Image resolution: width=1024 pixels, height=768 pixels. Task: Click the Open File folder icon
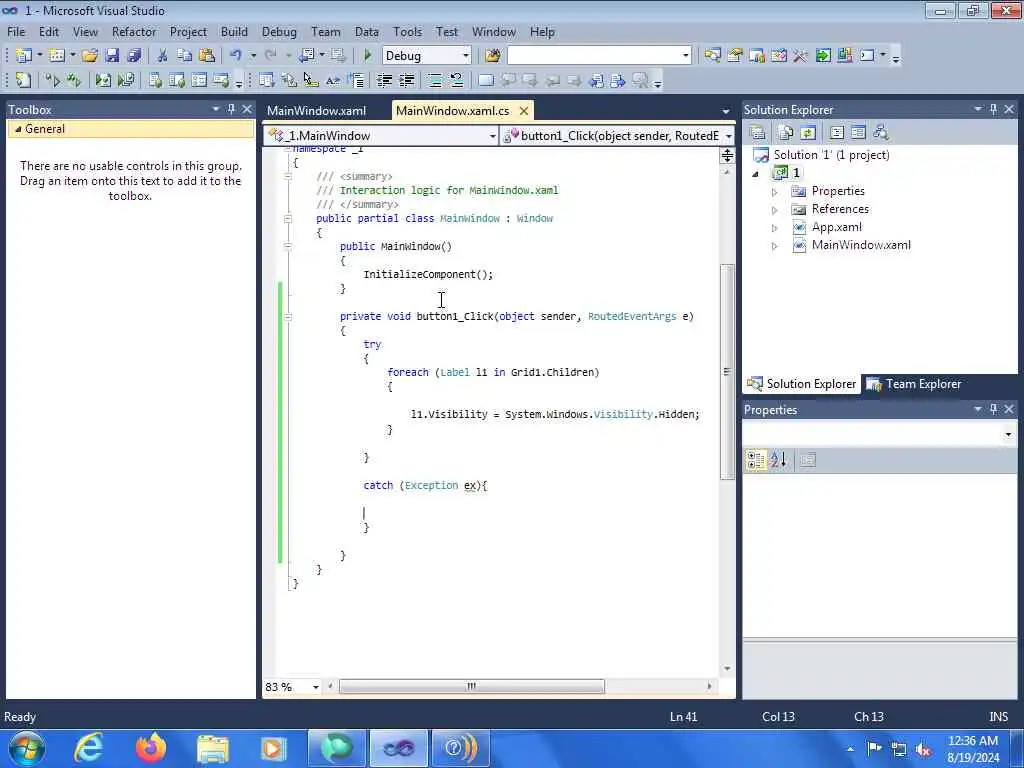(89, 56)
